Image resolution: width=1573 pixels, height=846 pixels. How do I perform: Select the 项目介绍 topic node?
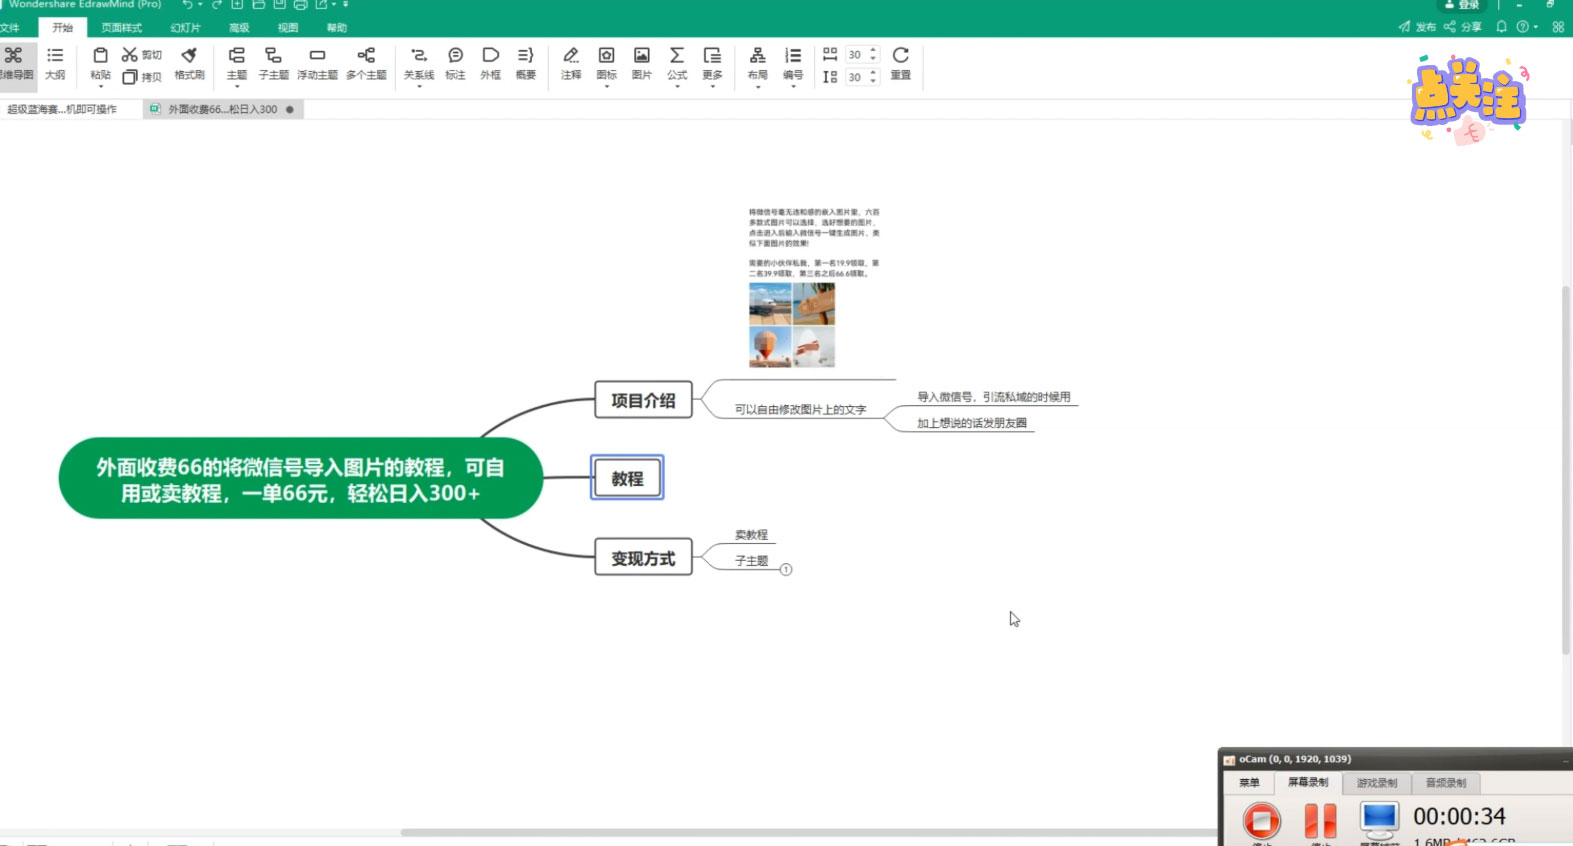tap(643, 400)
